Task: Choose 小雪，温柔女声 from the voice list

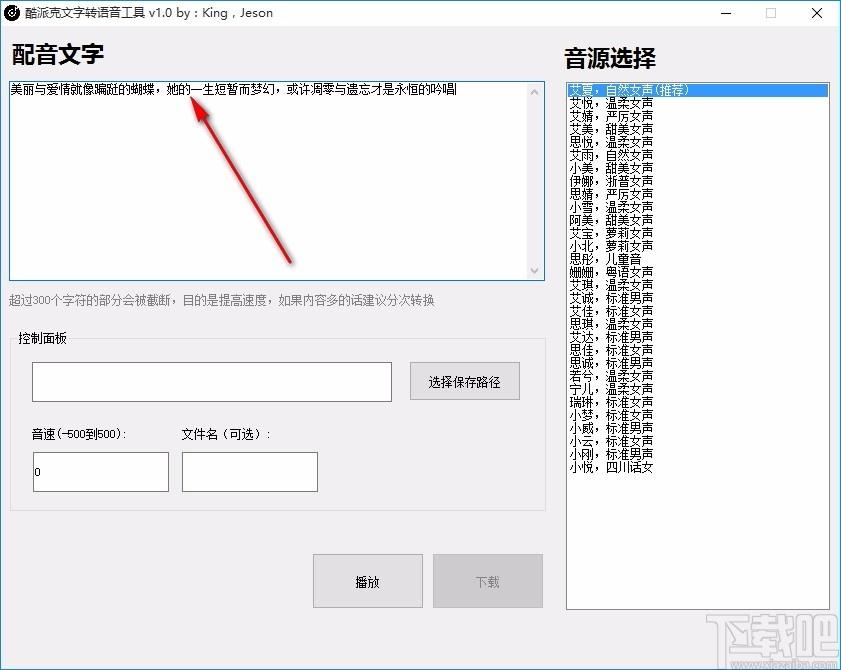Action: 697,207
